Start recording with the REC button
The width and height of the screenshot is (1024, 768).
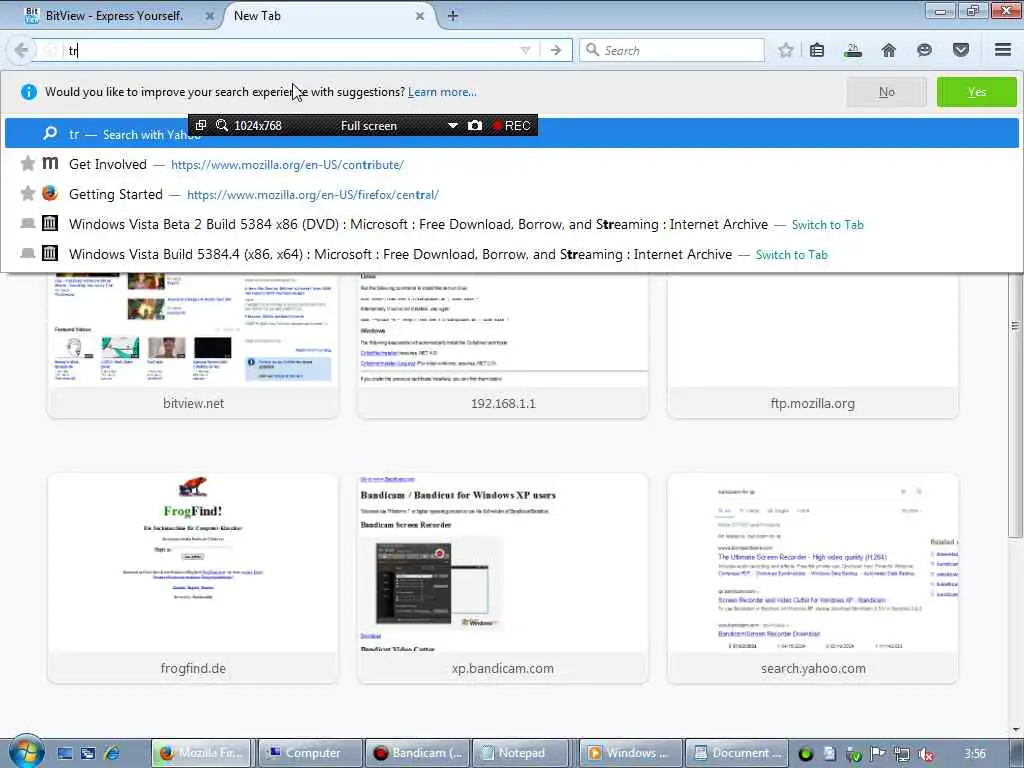[x=511, y=125]
